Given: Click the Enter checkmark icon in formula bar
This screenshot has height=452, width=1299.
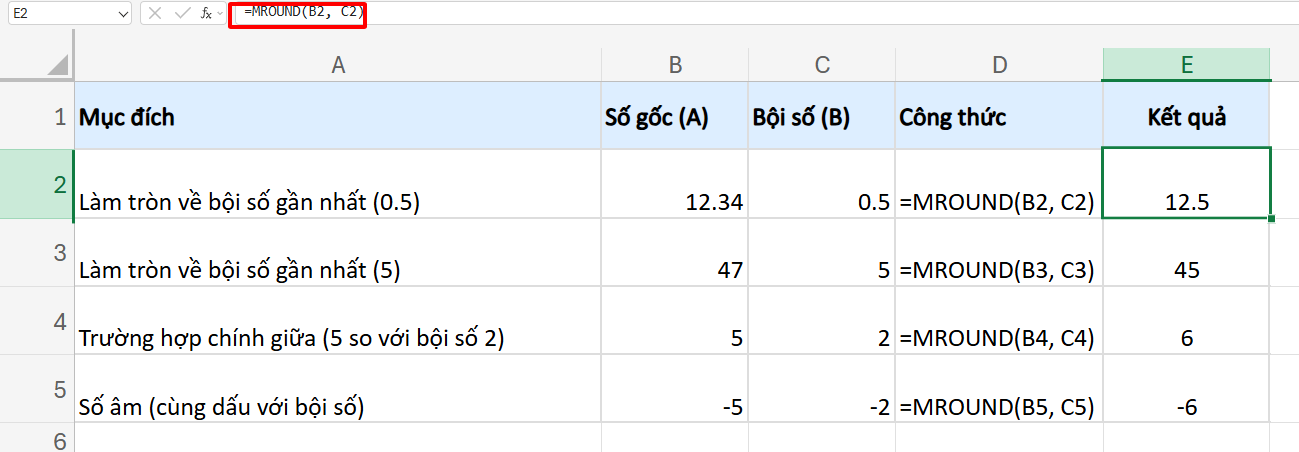Looking at the screenshot, I should (x=181, y=13).
